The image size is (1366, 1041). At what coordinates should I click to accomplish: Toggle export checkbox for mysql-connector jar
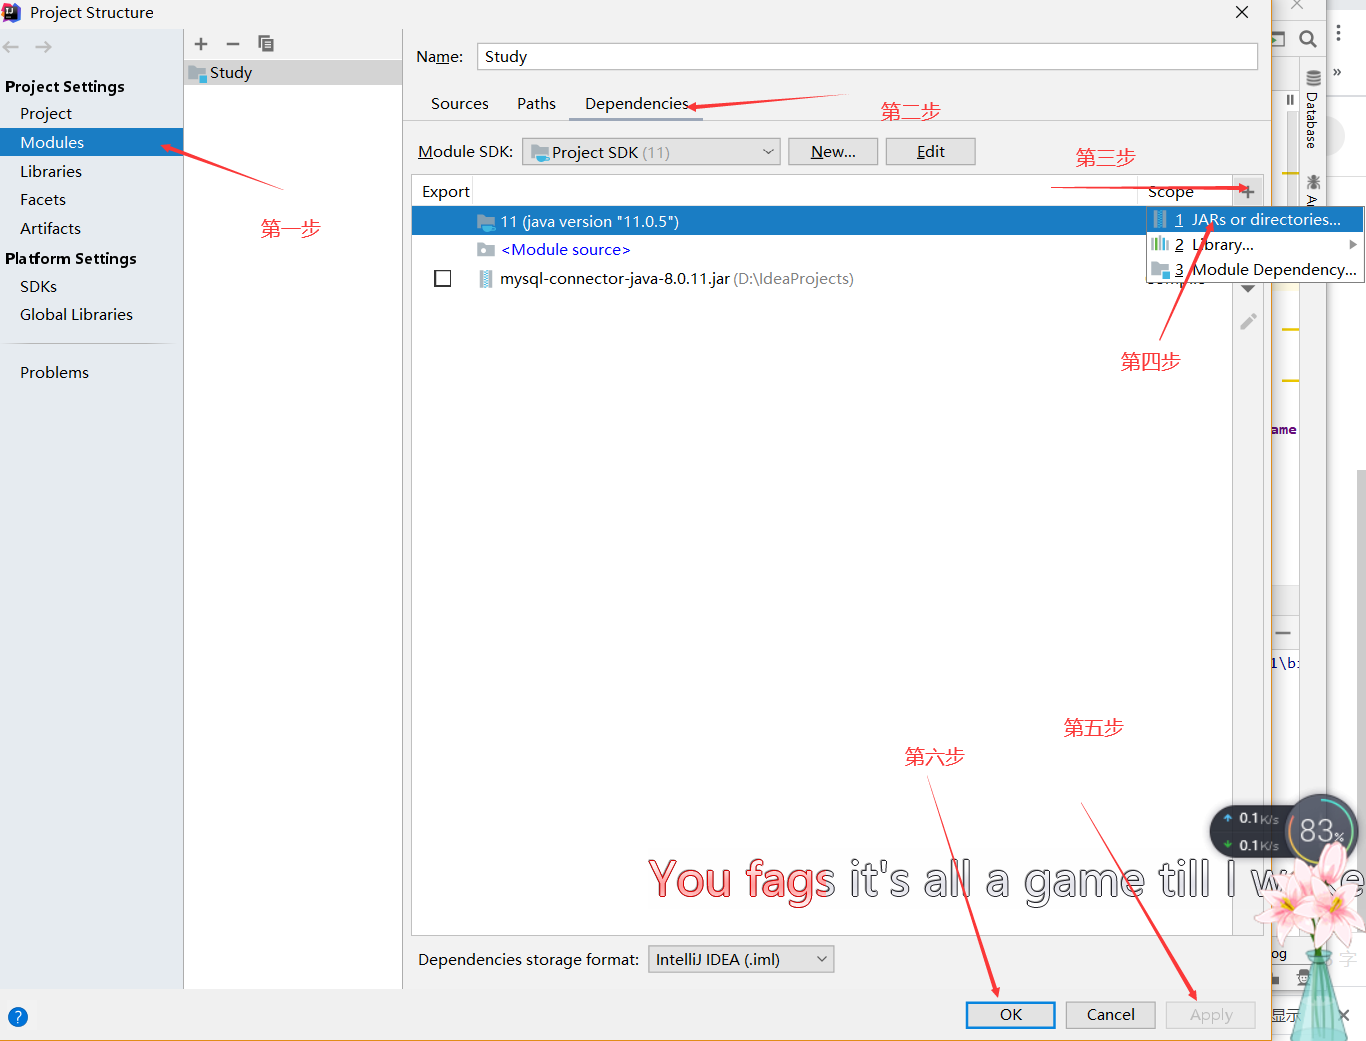click(x=443, y=279)
